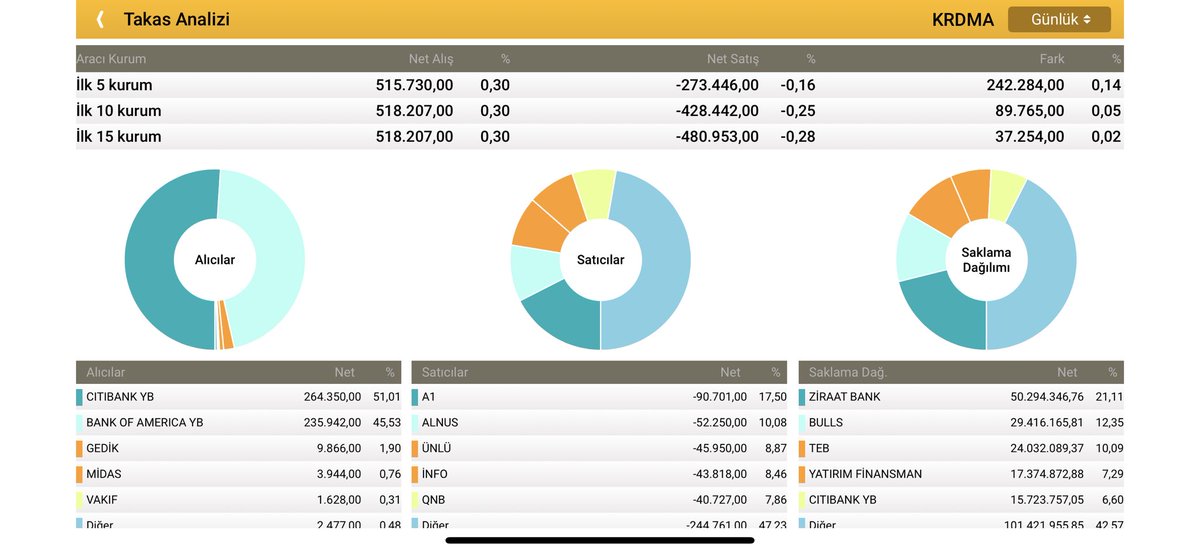
Task: Click the Saklama Dağ. table header
Action: (961, 372)
